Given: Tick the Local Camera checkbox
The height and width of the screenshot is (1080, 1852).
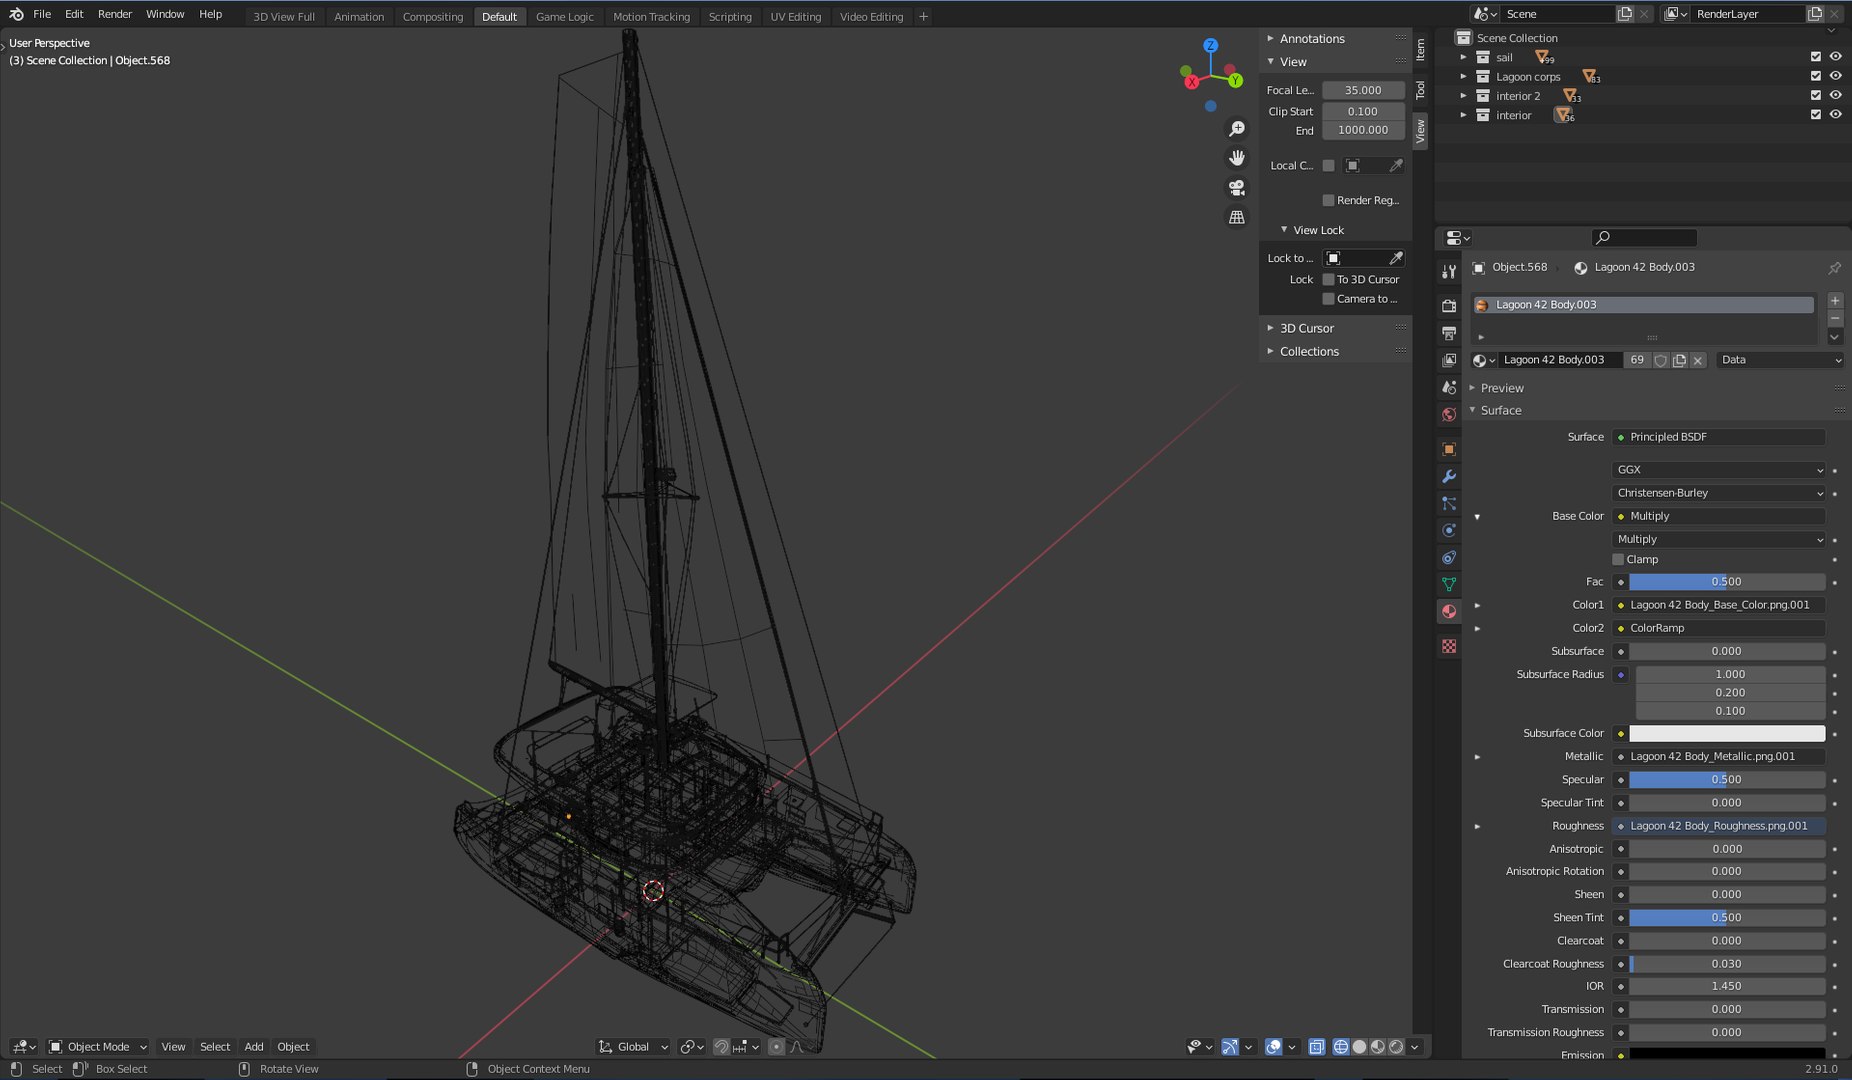Looking at the screenshot, I should click(x=1328, y=165).
